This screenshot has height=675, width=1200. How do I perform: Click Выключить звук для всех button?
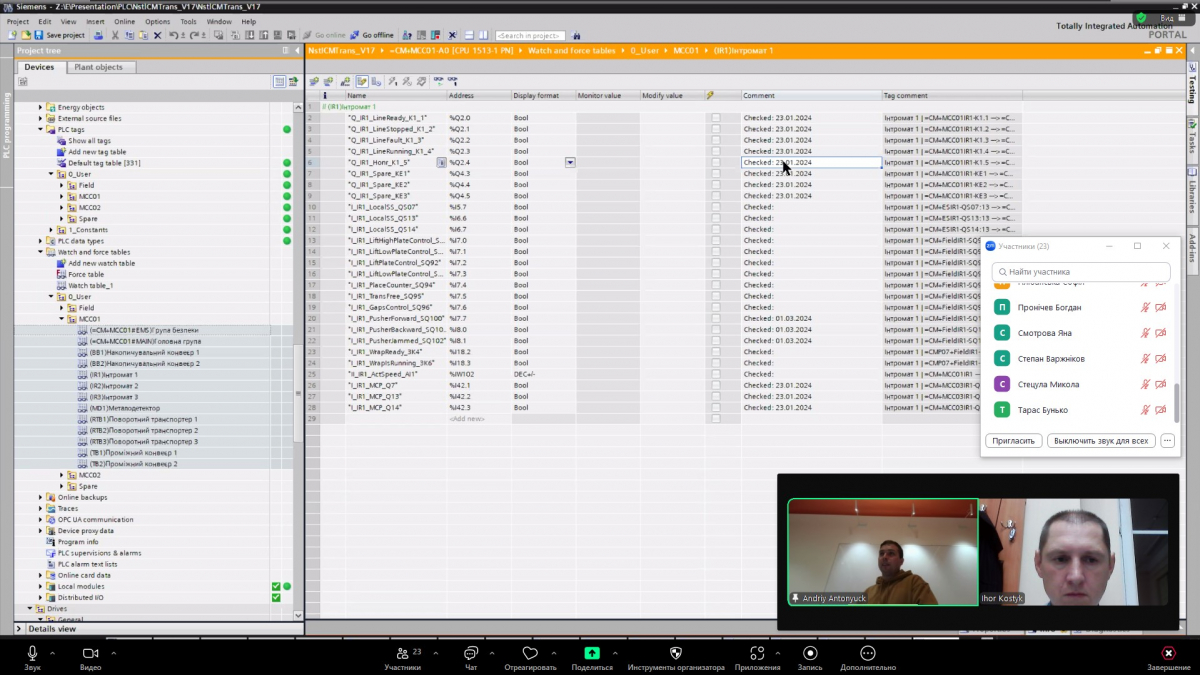coord(1101,441)
